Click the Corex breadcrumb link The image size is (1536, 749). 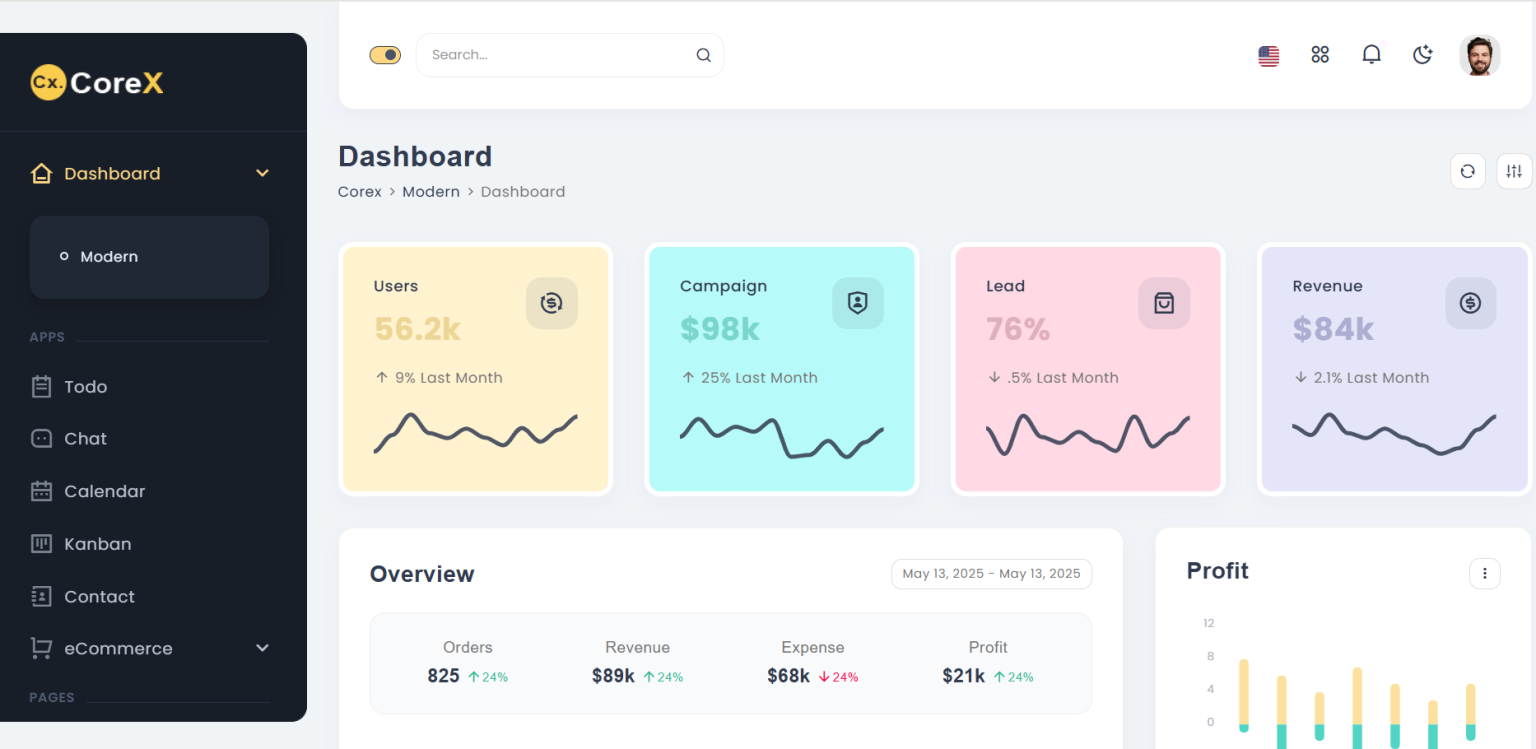point(359,191)
